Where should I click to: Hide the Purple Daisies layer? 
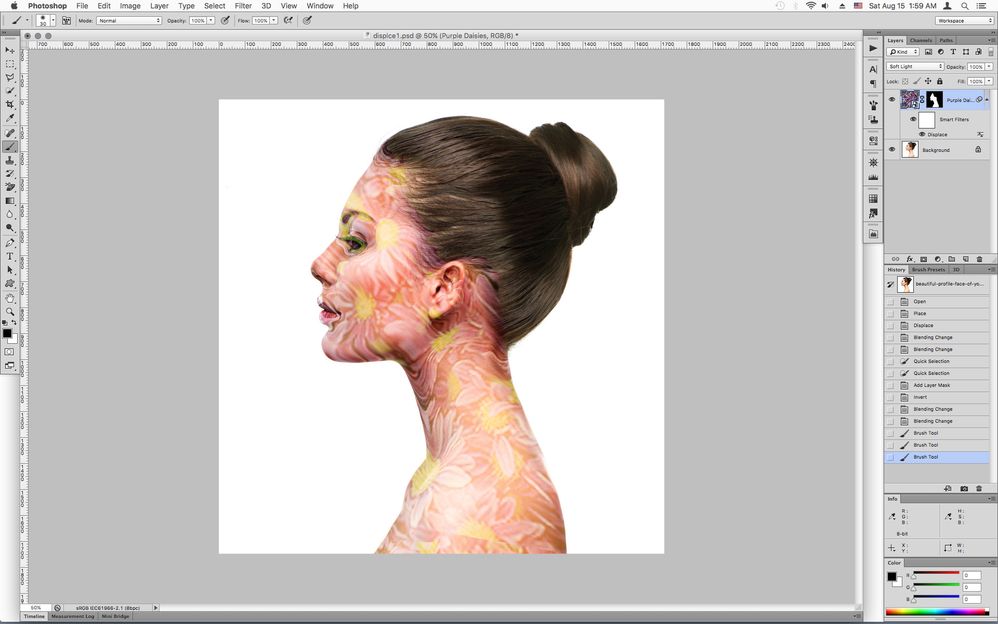point(892,99)
